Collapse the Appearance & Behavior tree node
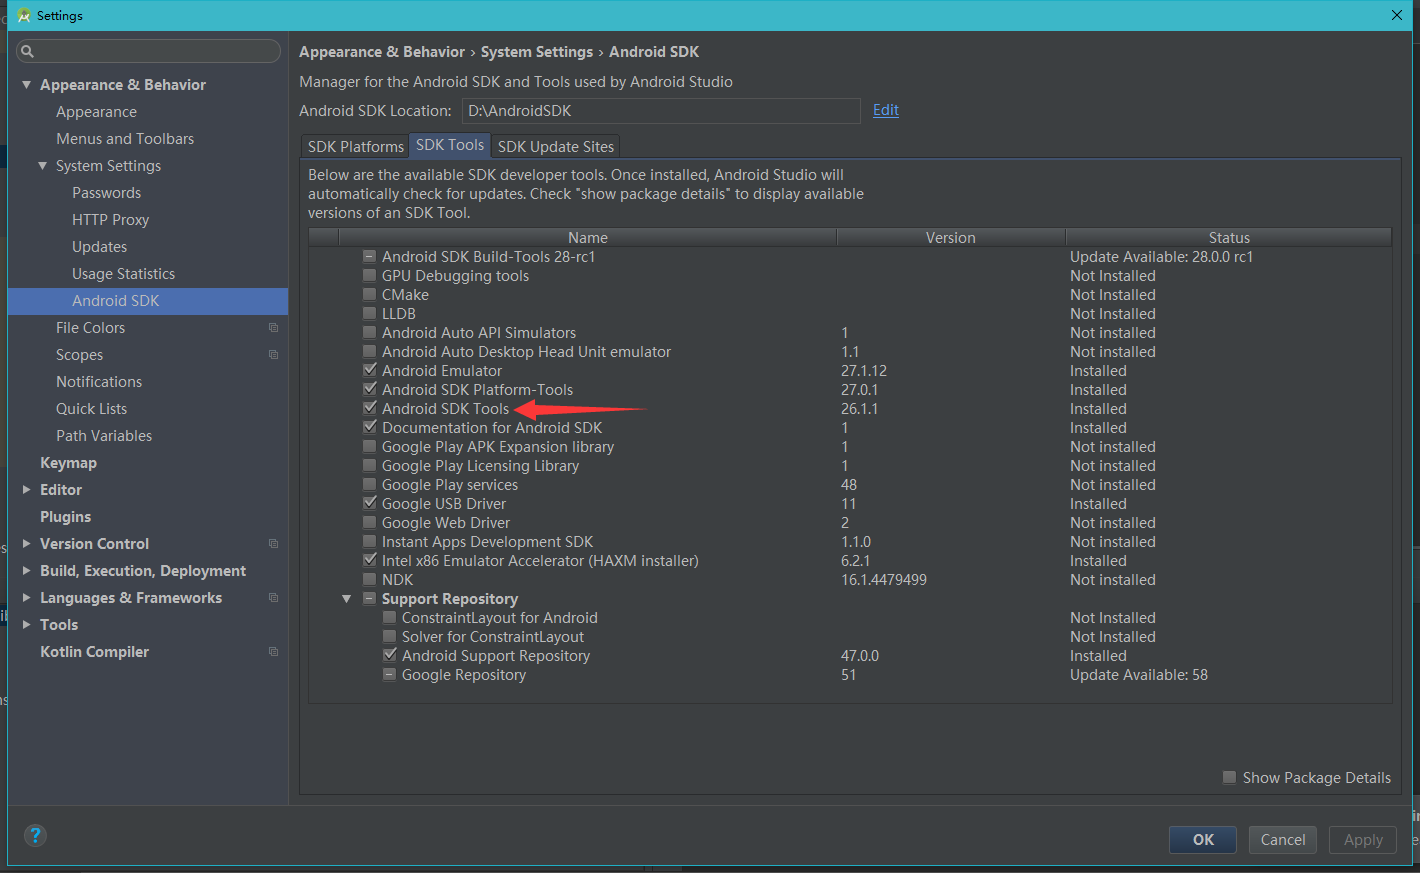Viewport: 1420px width, 873px height. [x=26, y=85]
